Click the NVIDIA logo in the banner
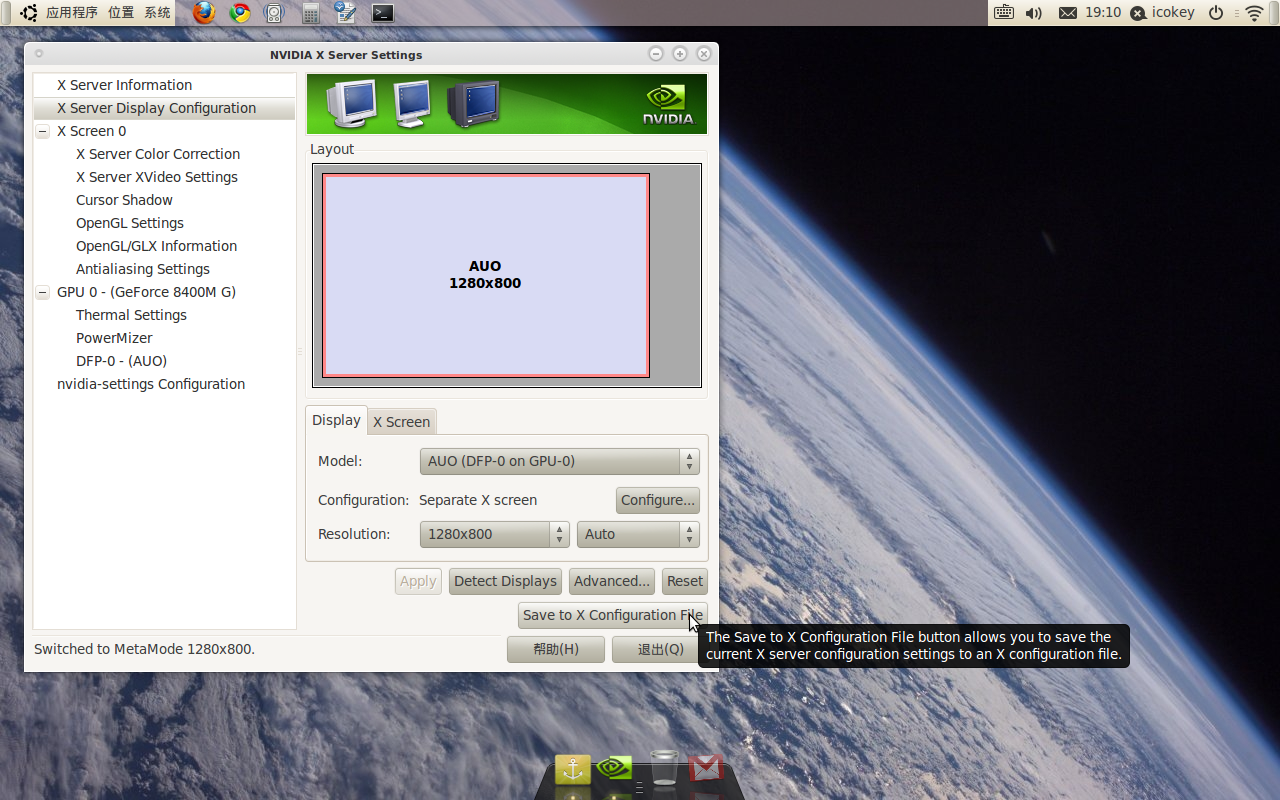 [668, 104]
